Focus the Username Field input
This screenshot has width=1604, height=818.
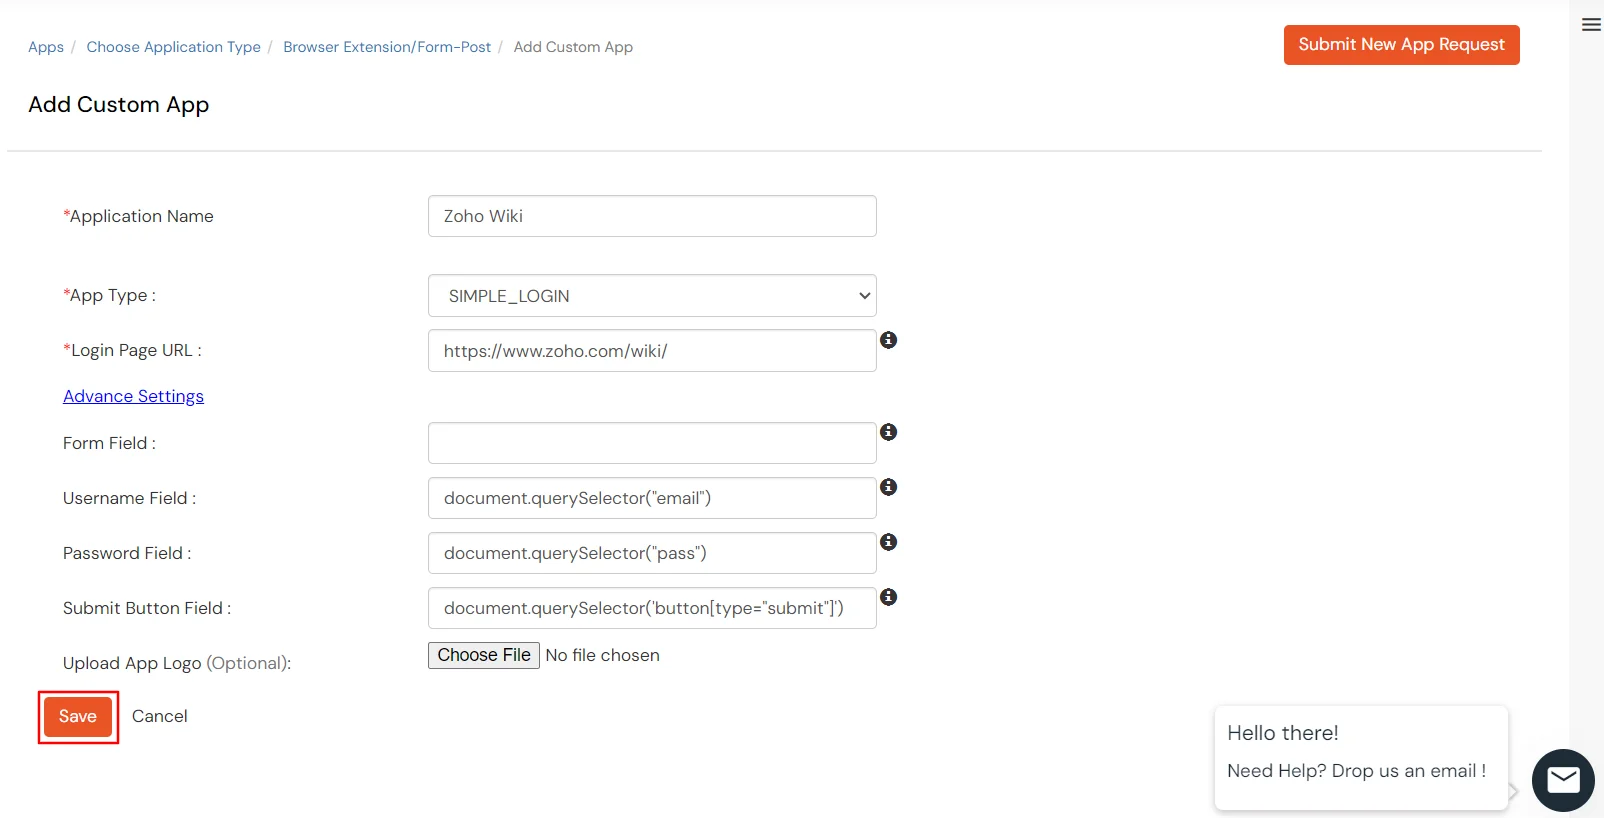[652, 498]
